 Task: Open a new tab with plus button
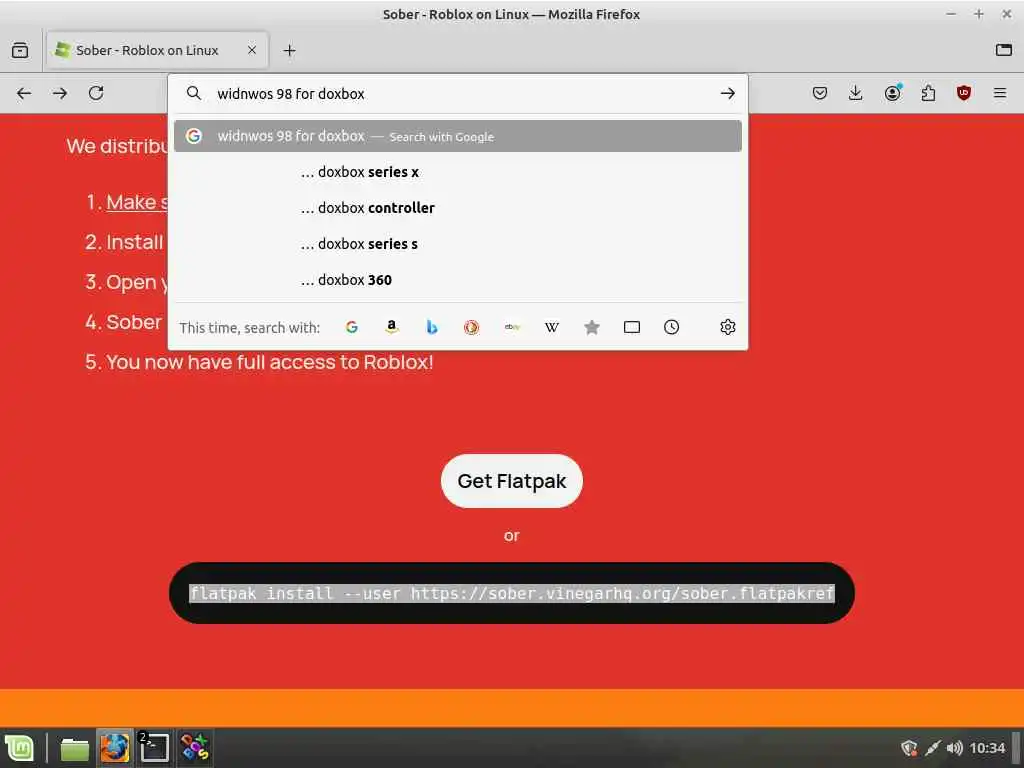[289, 50]
